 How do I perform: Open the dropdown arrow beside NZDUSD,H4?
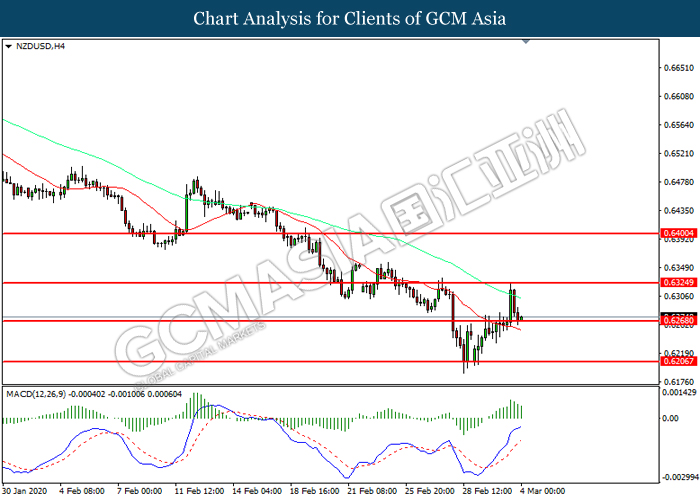(x=8, y=46)
